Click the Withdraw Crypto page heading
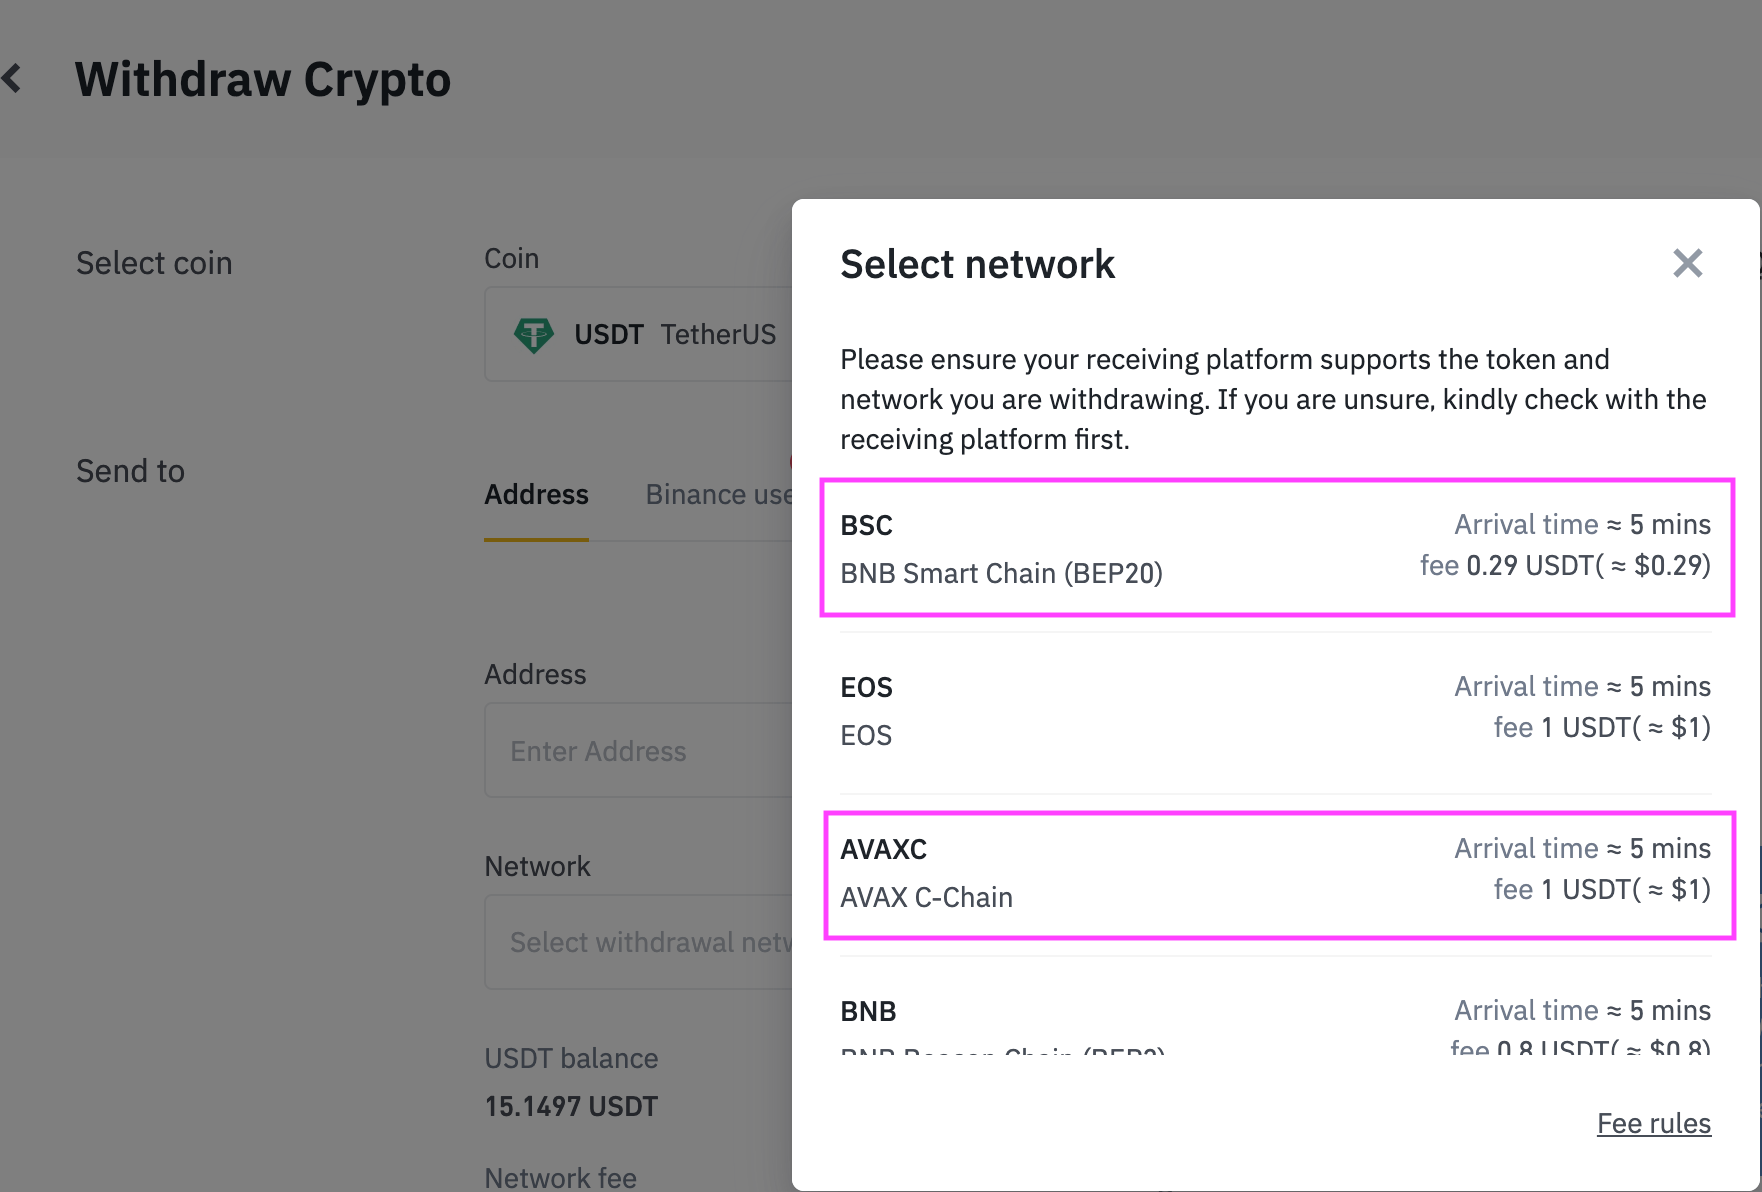This screenshot has height=1192, width=1762. click(263, 80)
